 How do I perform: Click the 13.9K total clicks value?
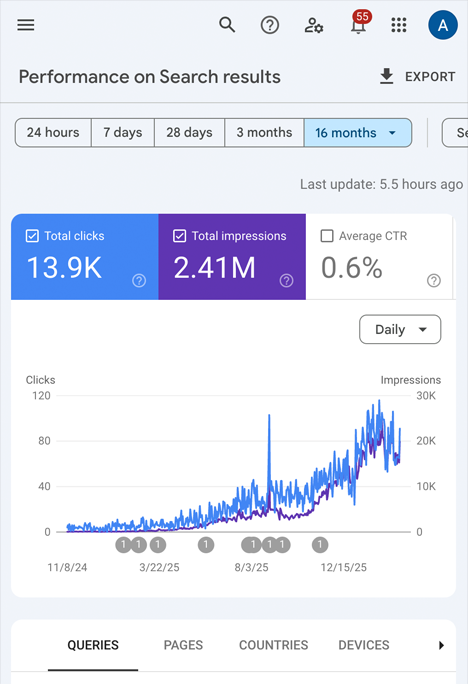[64, 267]
